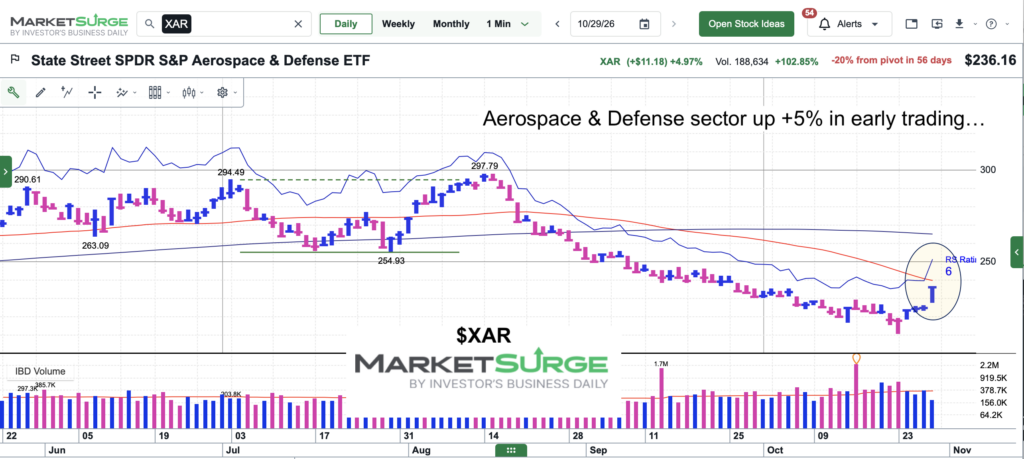
Task: Select the 1 Min interval tab
Action: 498,24
